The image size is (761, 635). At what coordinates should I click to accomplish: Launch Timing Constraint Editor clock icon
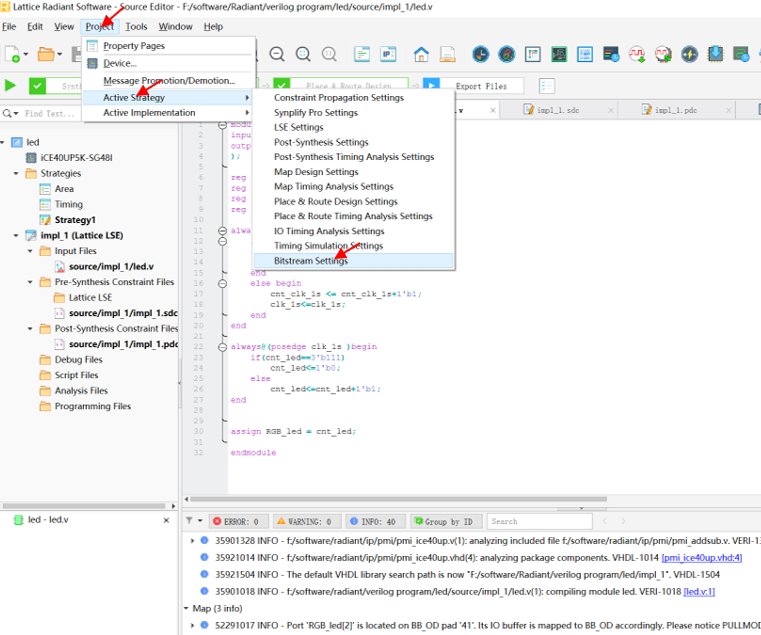(480, 54)
